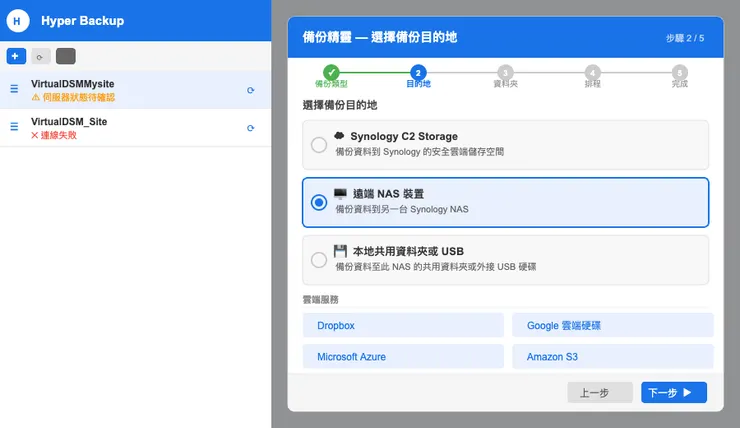Click the green checkmark step 1 circle
Viewport: 740px width, 428px height.
(x=331, y=73)
